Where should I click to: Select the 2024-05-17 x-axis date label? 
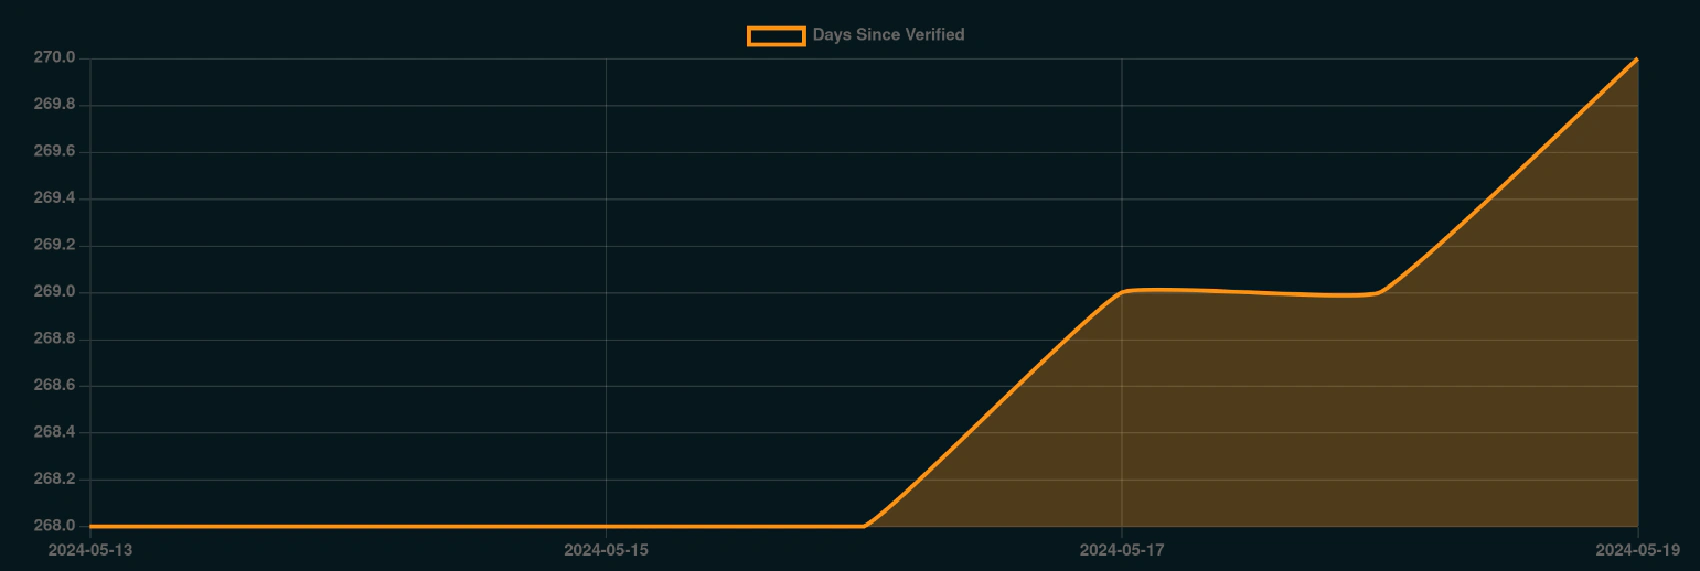1122,550
